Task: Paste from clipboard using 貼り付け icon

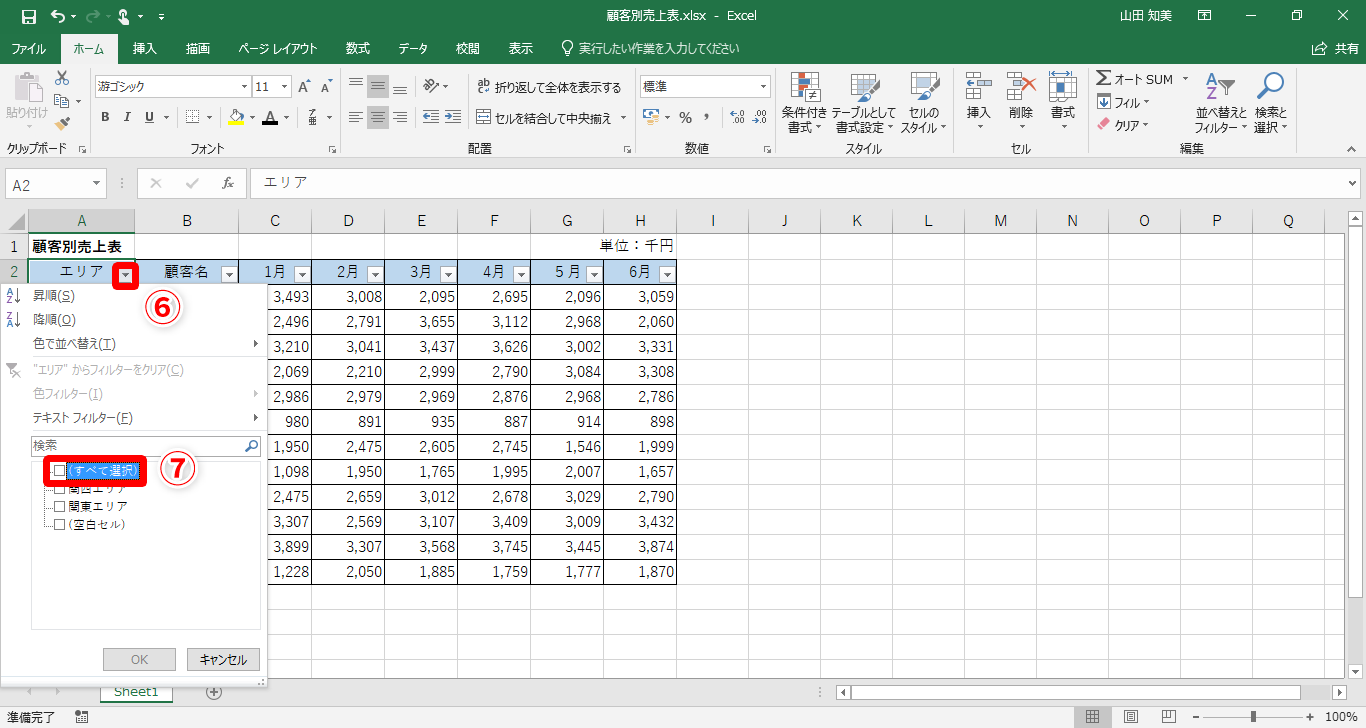Action: pos(26,97)
